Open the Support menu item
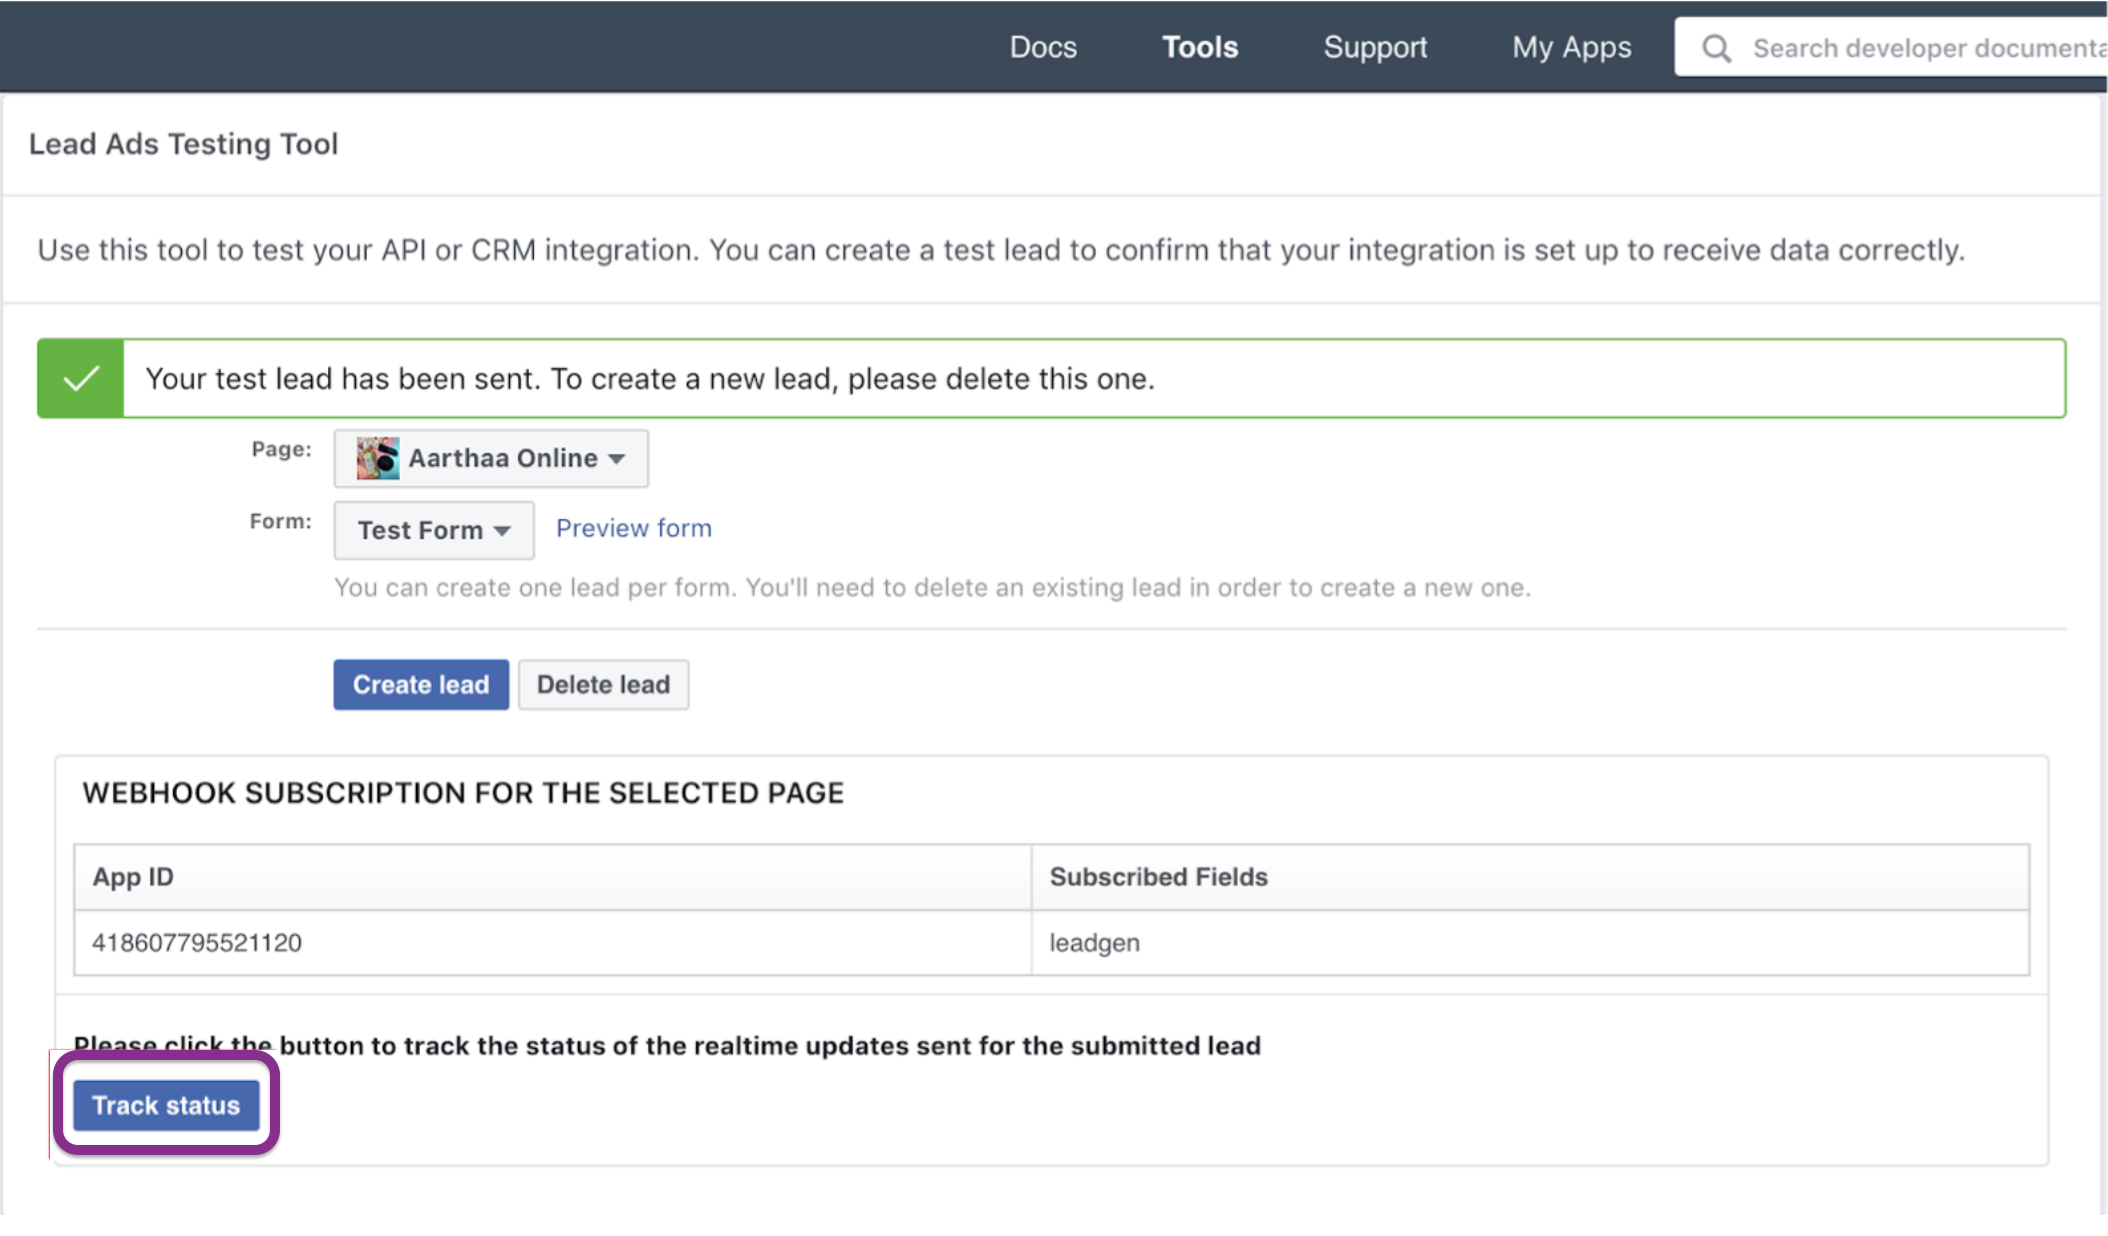2108x1236 pixels. [1375, 47]
